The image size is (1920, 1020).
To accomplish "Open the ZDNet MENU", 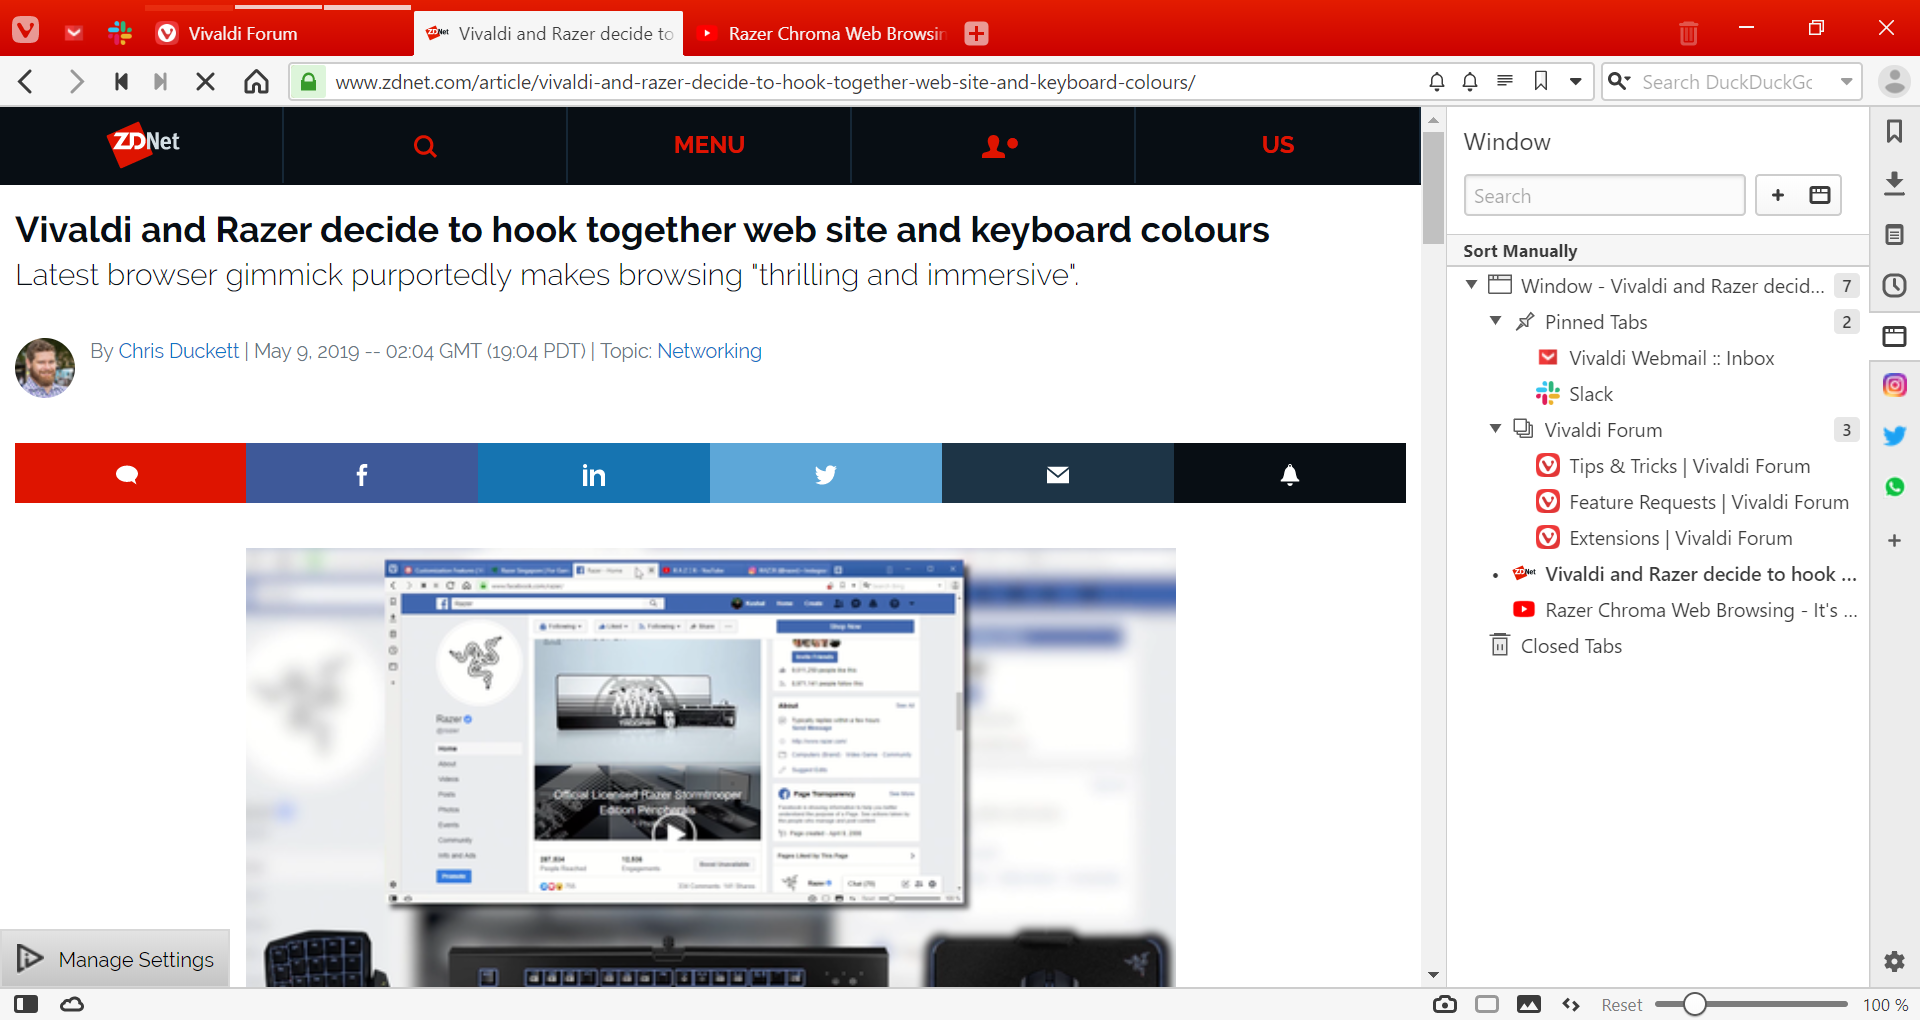I will point(709,146).
